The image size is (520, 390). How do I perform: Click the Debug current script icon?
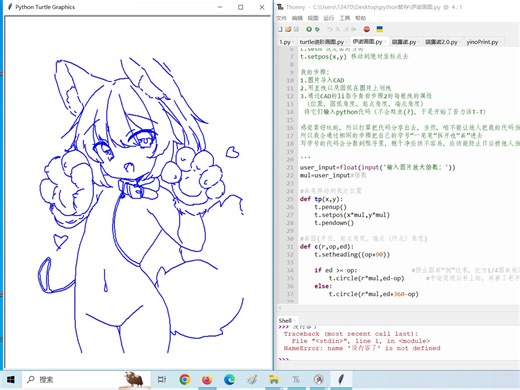pyautogui.click(x=317, y=29)
